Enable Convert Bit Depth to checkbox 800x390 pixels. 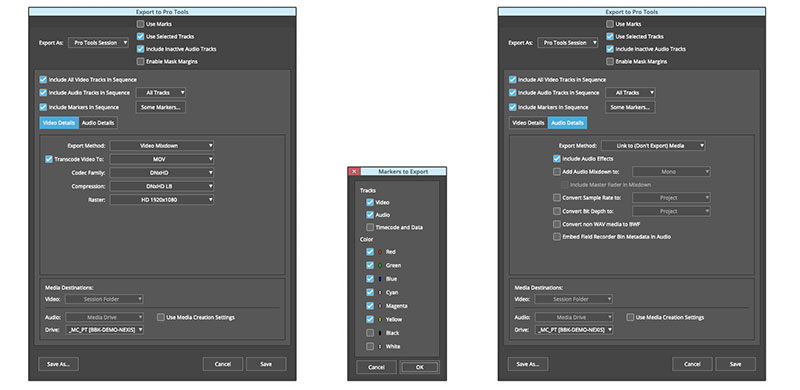tap(557, 211)
